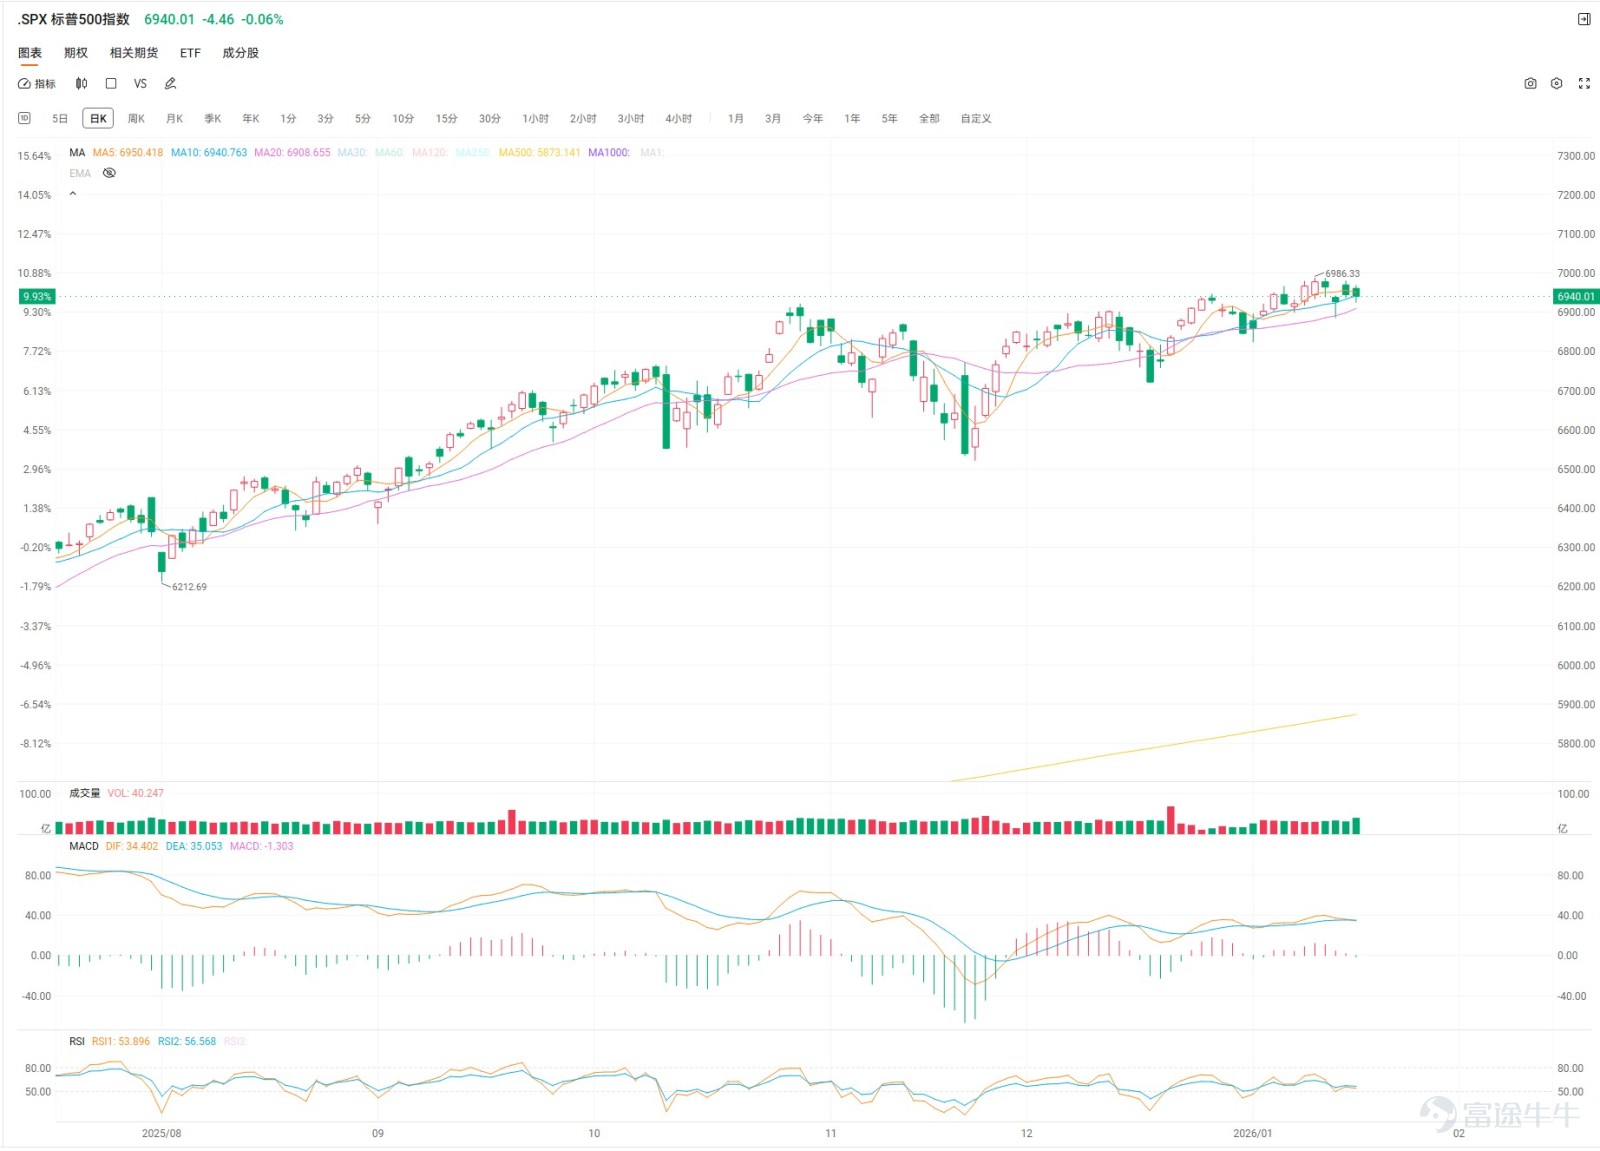Viewport: 1600px width, 1151px height.
Task: Click the 9.93% percent change tag
Action: [x=37, y=296]
